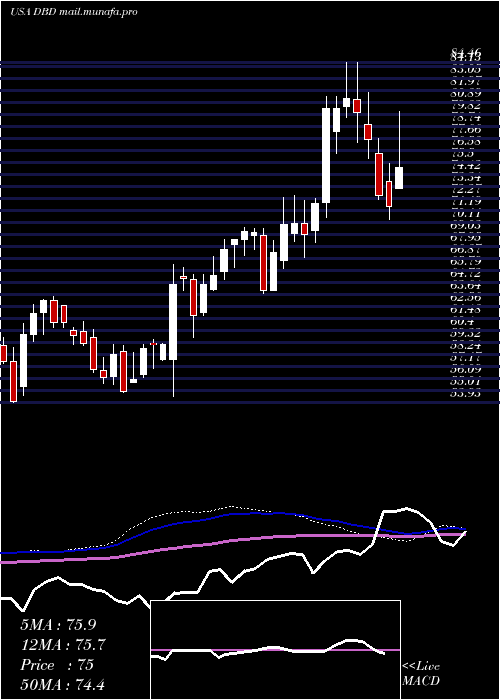Click the '12MA : 75.7' readout
The image size is (500, 700).
pyautogui.click(x=63, y=645)
